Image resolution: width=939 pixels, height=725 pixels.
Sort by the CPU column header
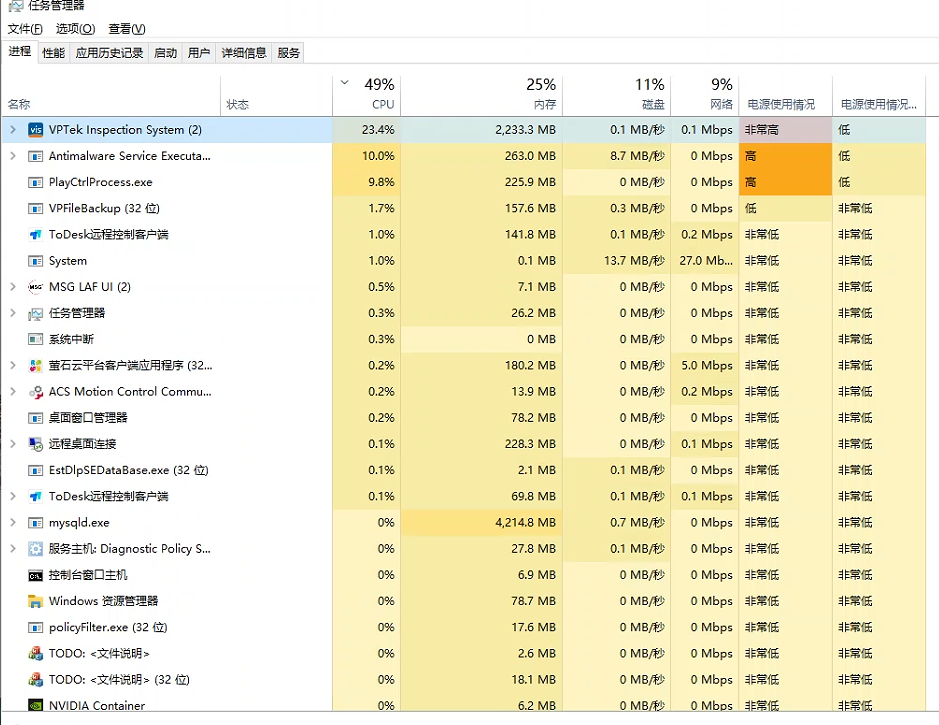(x=366, y=95)
